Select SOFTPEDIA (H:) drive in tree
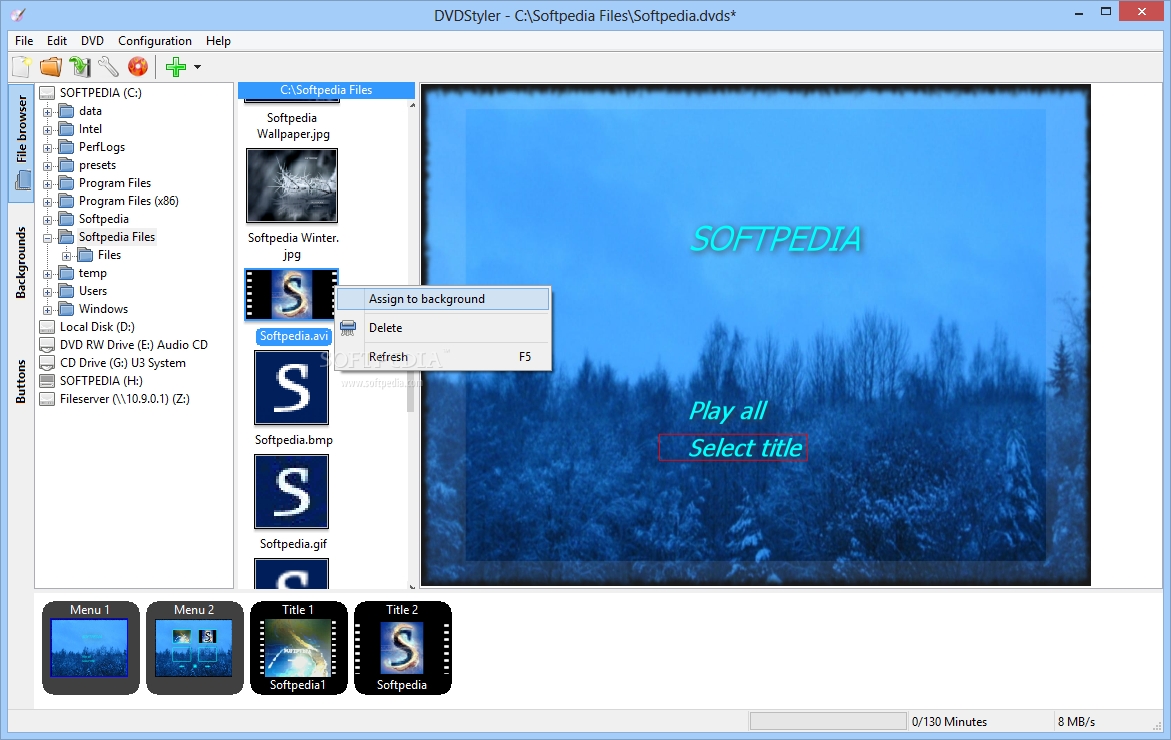Viewport: 1171px width, 740px height. coord(101,380)
